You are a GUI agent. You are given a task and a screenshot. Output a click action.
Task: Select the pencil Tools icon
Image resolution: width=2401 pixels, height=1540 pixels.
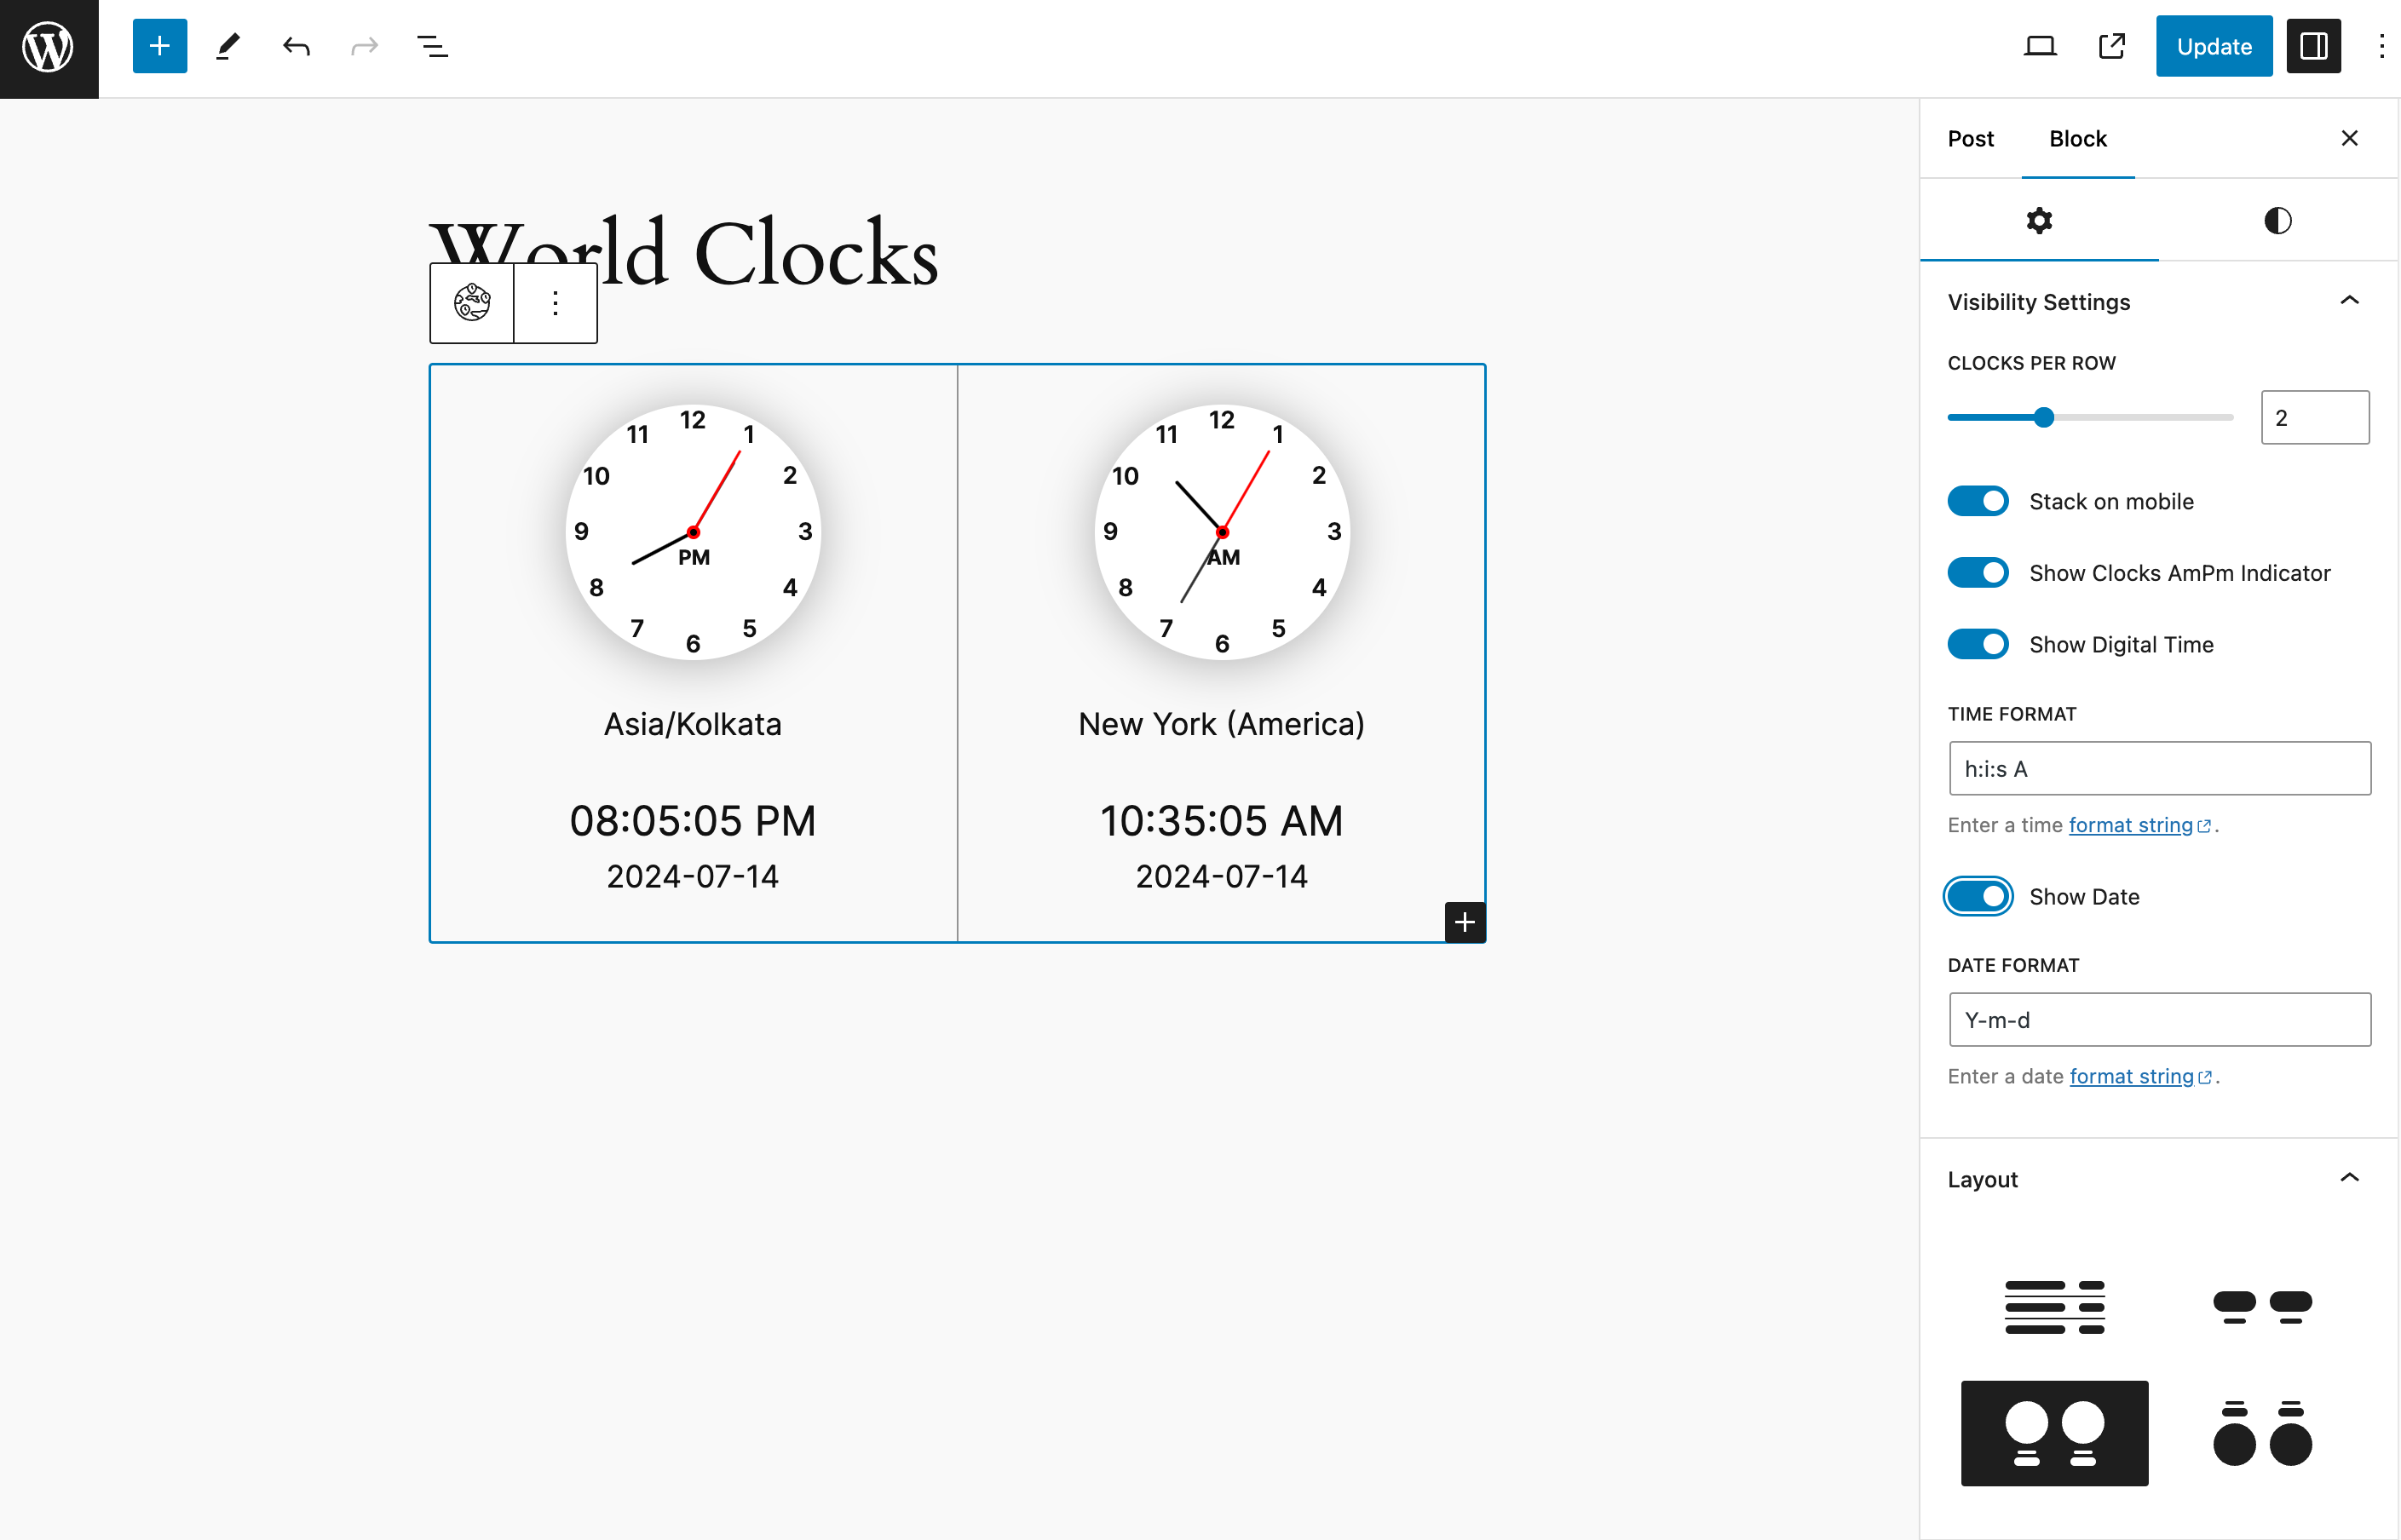pos(228,46)
